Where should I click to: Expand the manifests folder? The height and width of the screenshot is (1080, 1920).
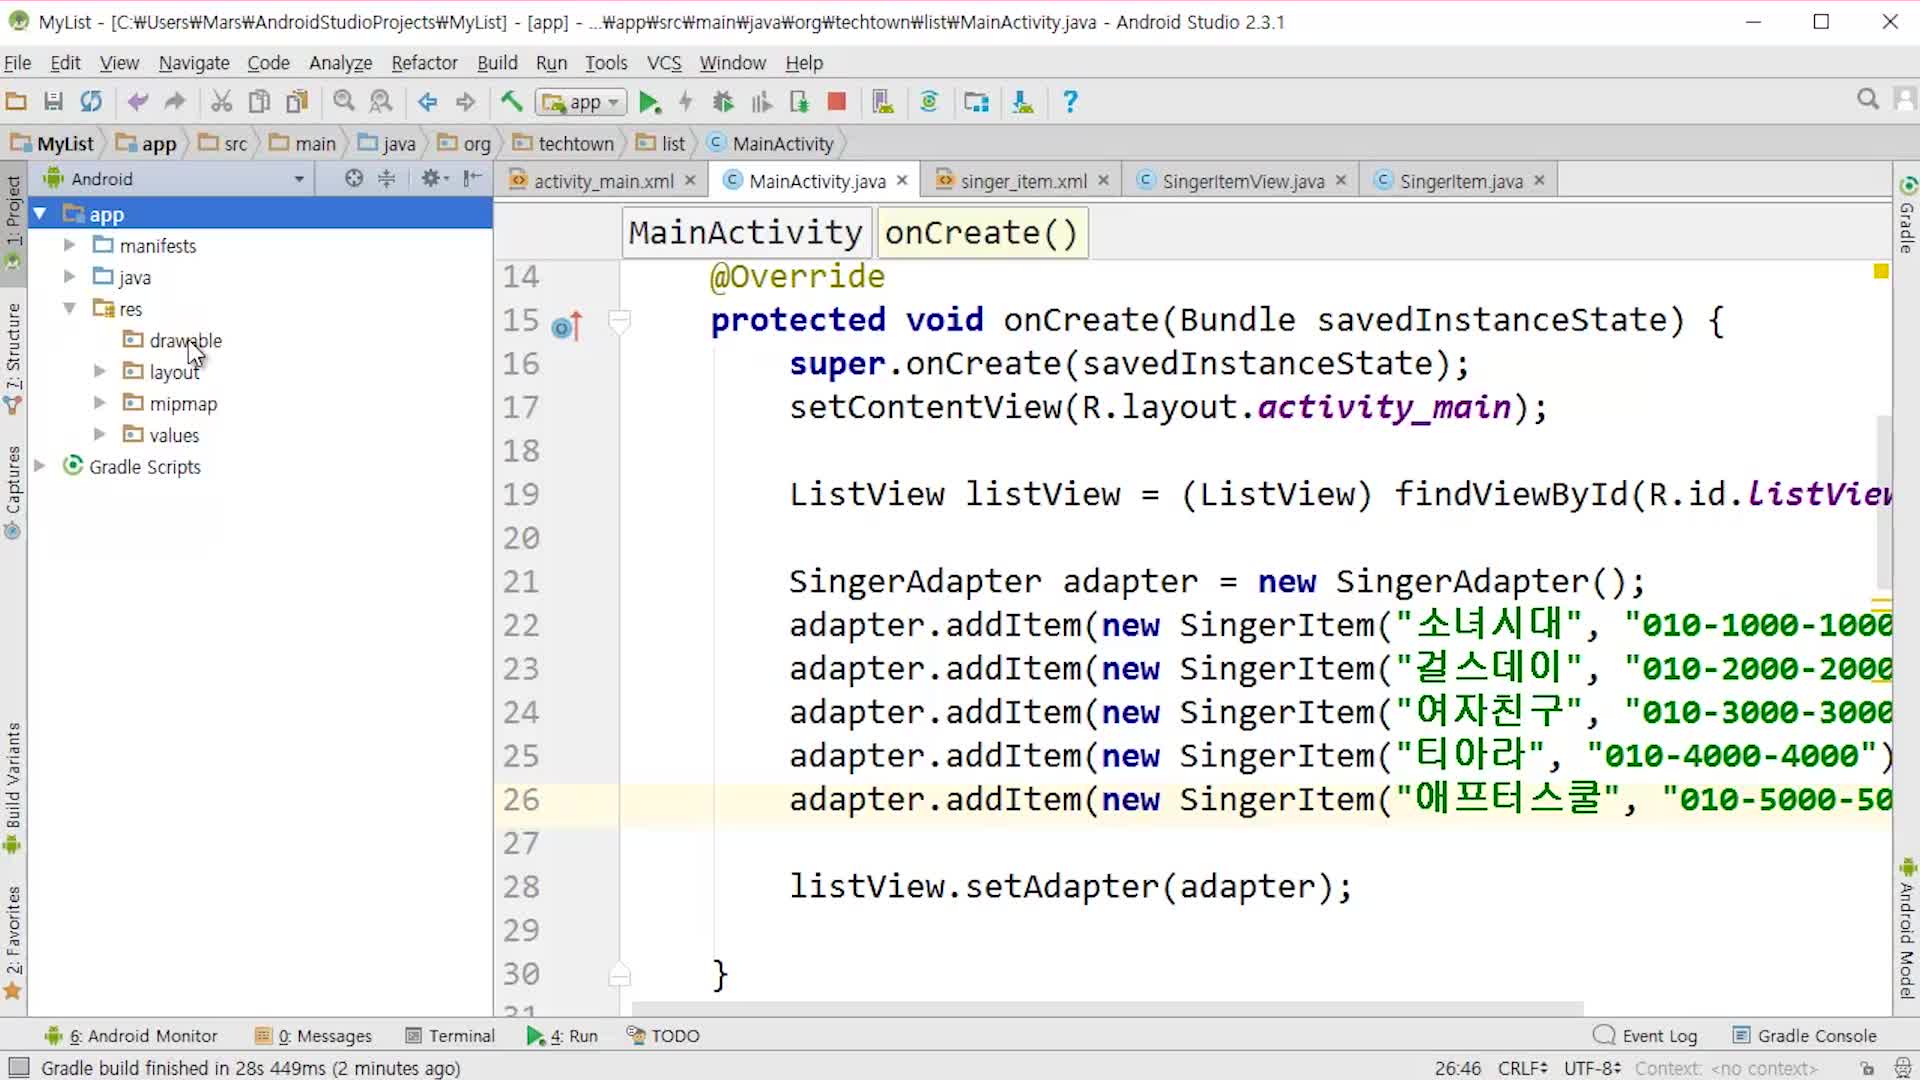[x=69, y=245]
